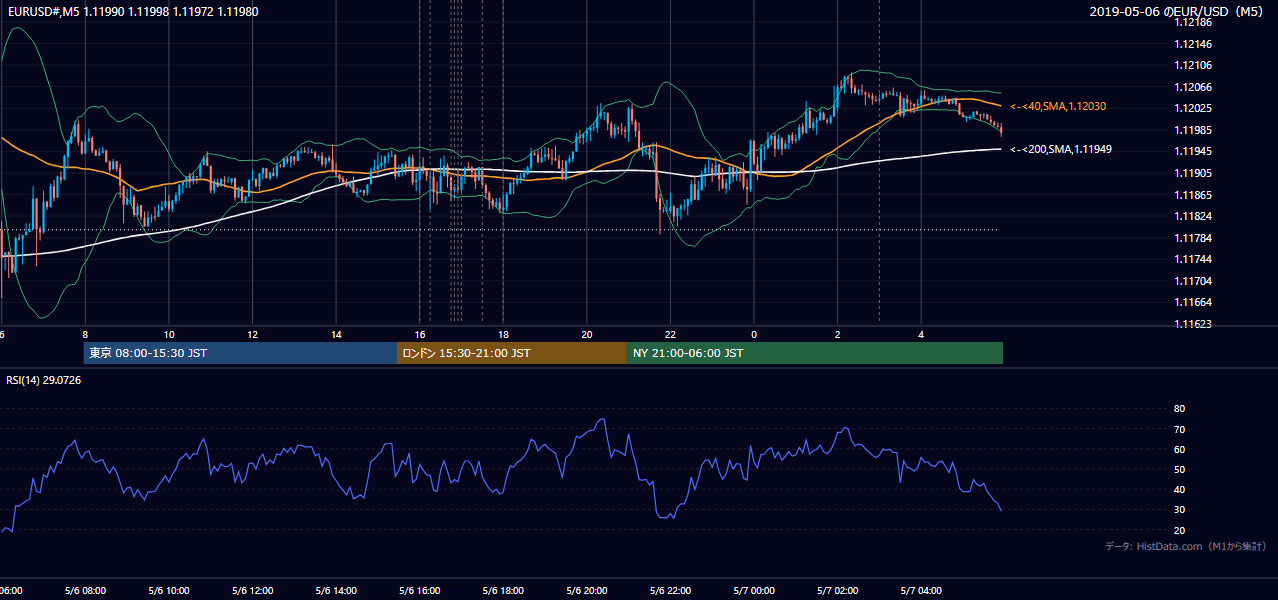The width and height of the screenshot is (1278, 600).
Task: Click the RSI 20 level label
Action: point(1179,531)
